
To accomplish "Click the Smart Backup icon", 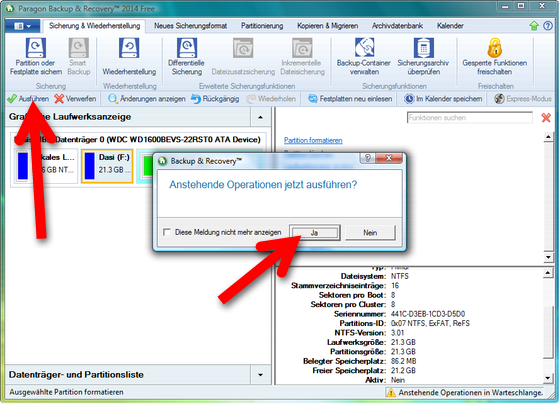I will [x=79, y=48].
